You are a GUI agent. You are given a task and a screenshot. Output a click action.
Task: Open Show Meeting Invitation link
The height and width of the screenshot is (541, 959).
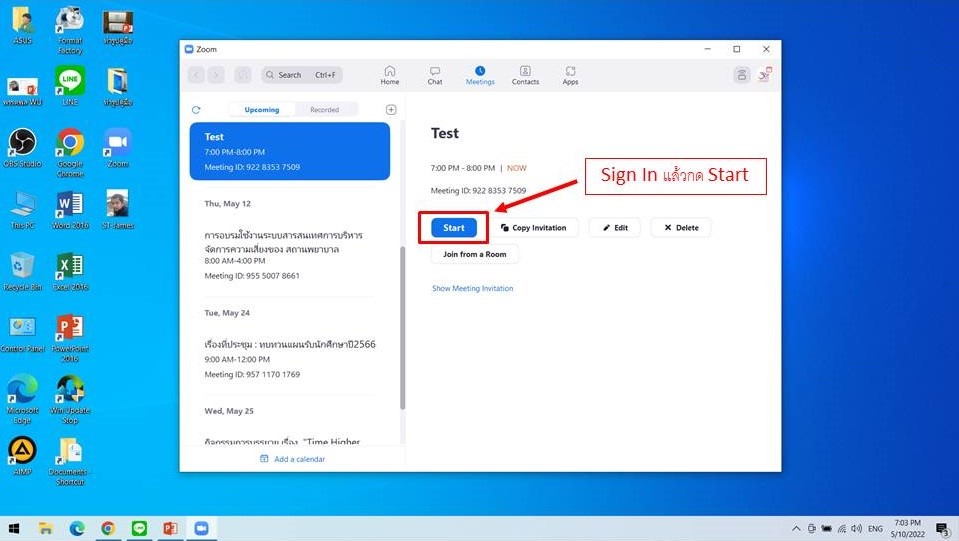click(473, 289)
